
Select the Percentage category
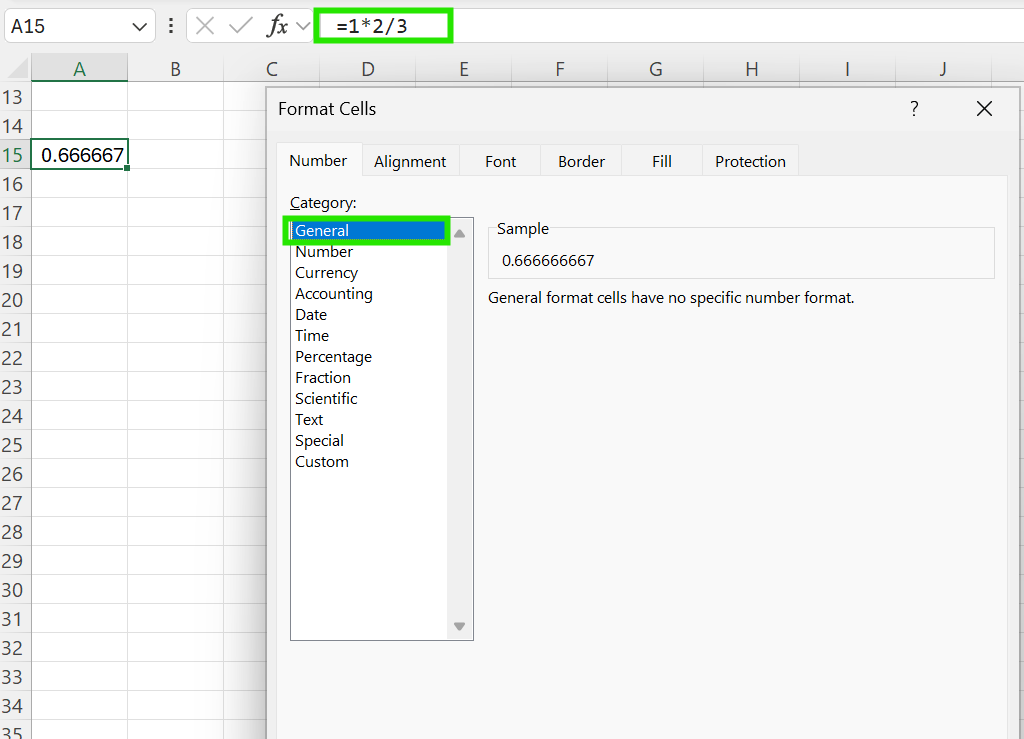pyautogui.click(x=333, y=356)
